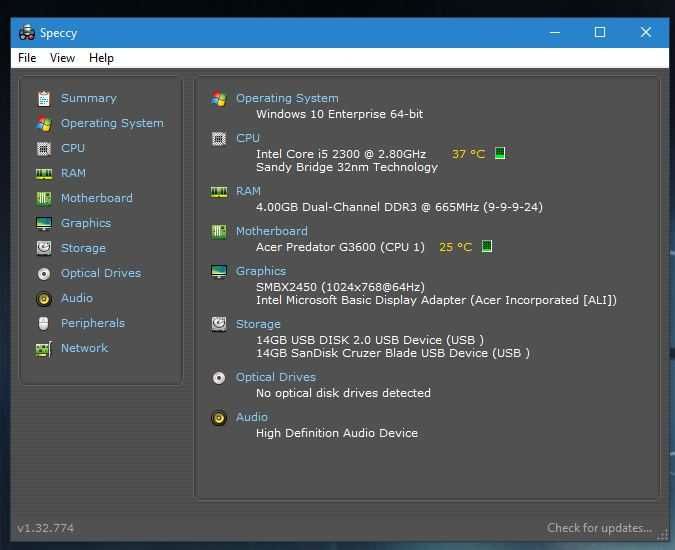Show the Graphics section from sidebar

(86, 223)
